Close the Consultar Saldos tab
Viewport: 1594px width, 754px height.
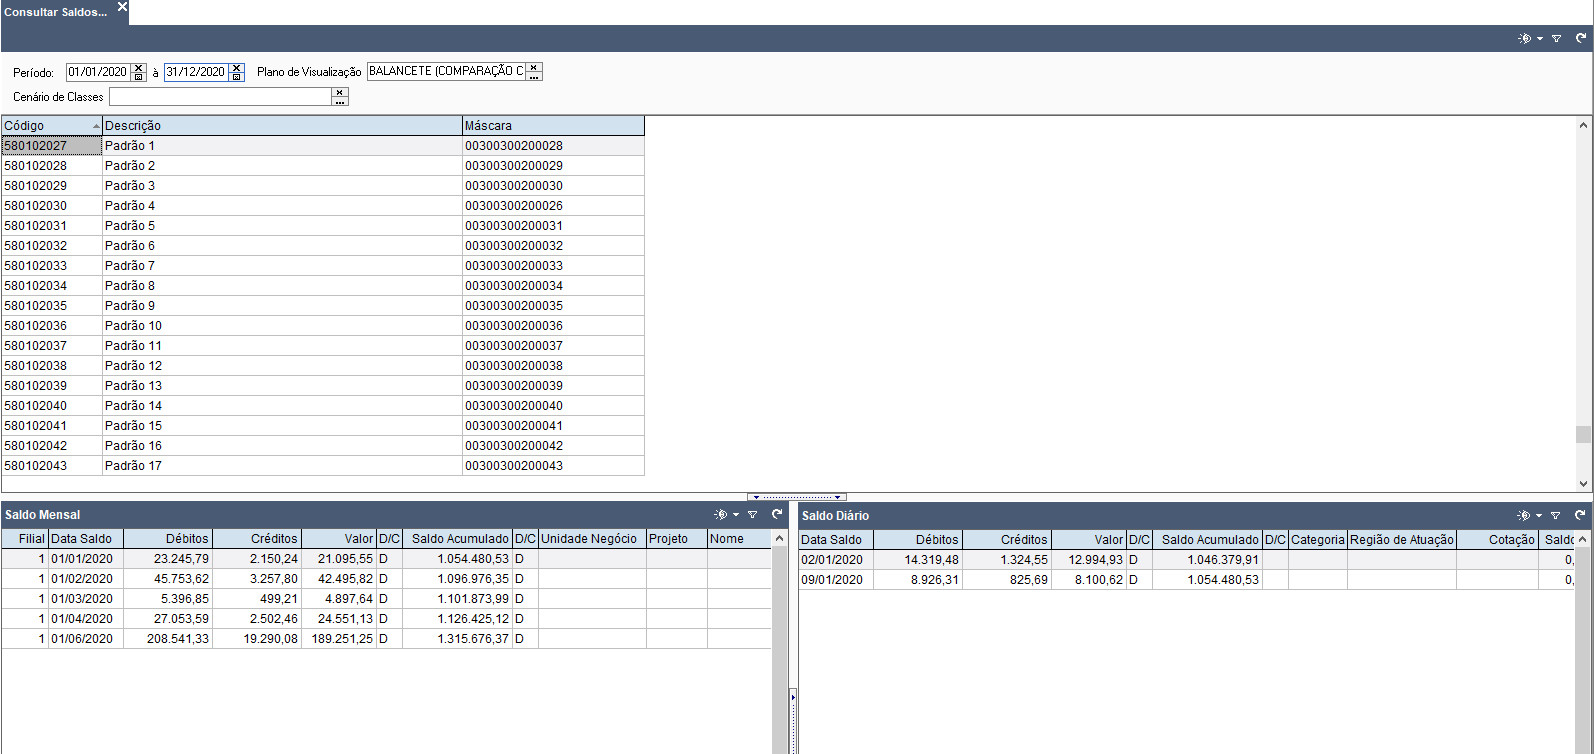[122, 7]
